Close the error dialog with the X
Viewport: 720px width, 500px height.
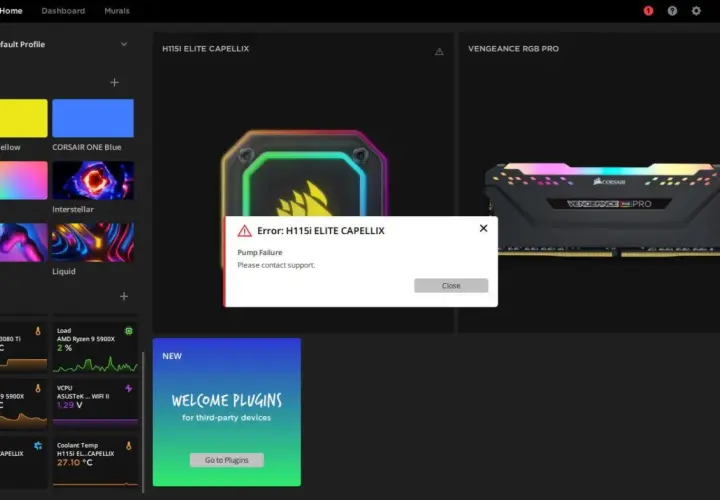click(x=483, y=228)
